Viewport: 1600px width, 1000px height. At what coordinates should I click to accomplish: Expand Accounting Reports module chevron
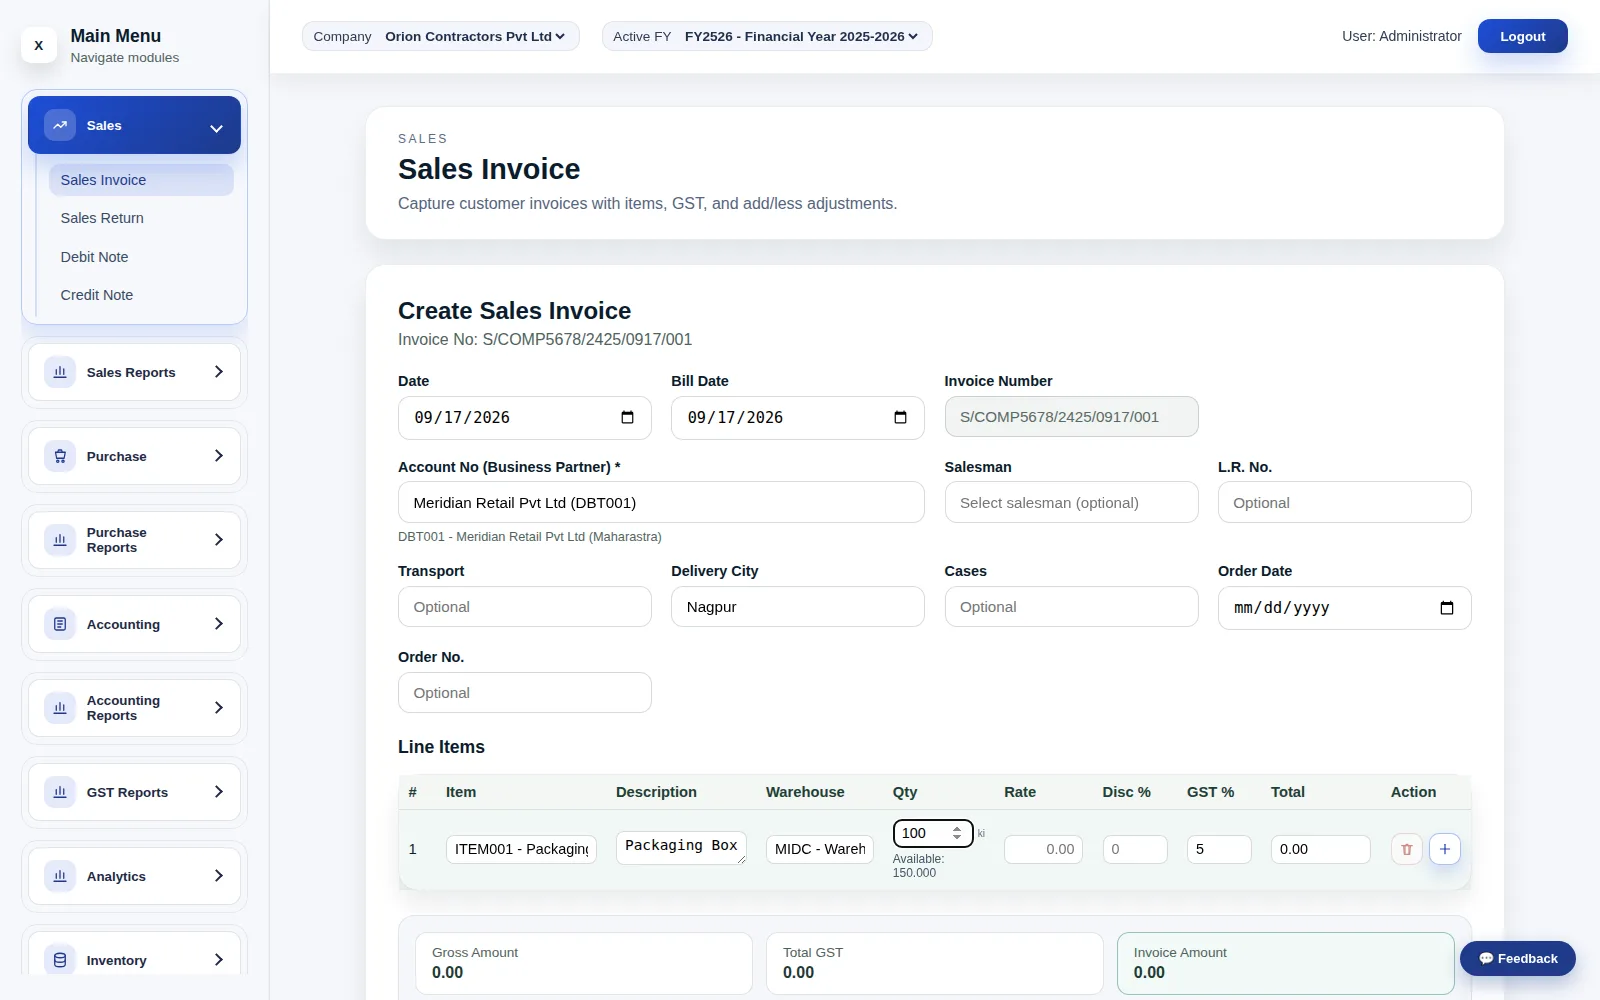219,708
